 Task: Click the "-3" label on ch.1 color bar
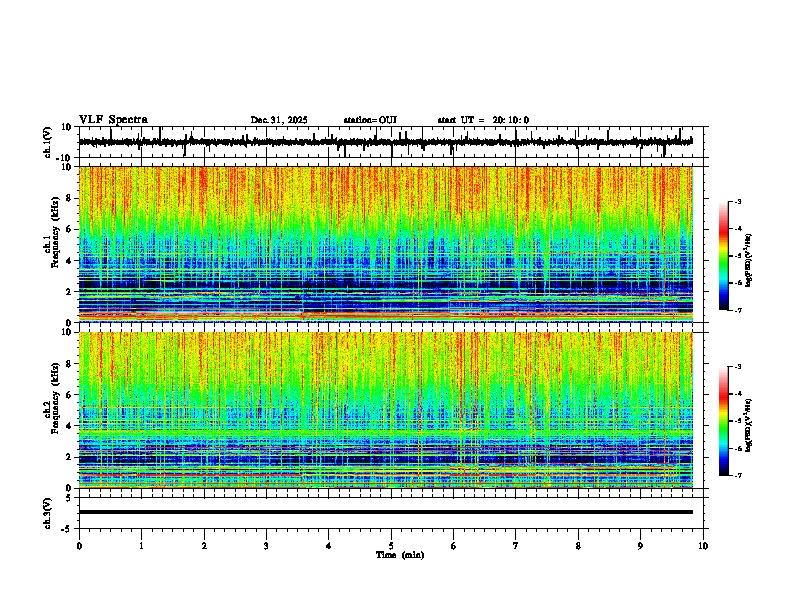[x=737, y=201]
